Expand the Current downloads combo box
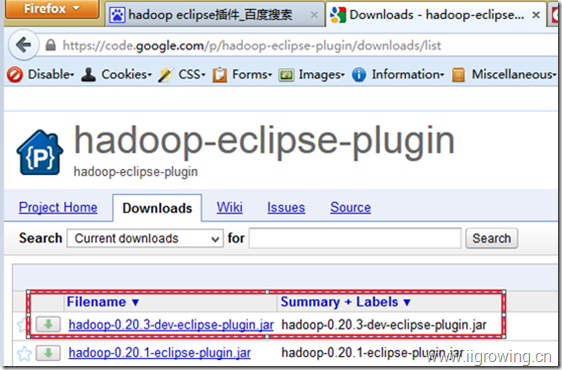Image resolution: width=562 pixels, height=370 pixels. tap(145, 238)
